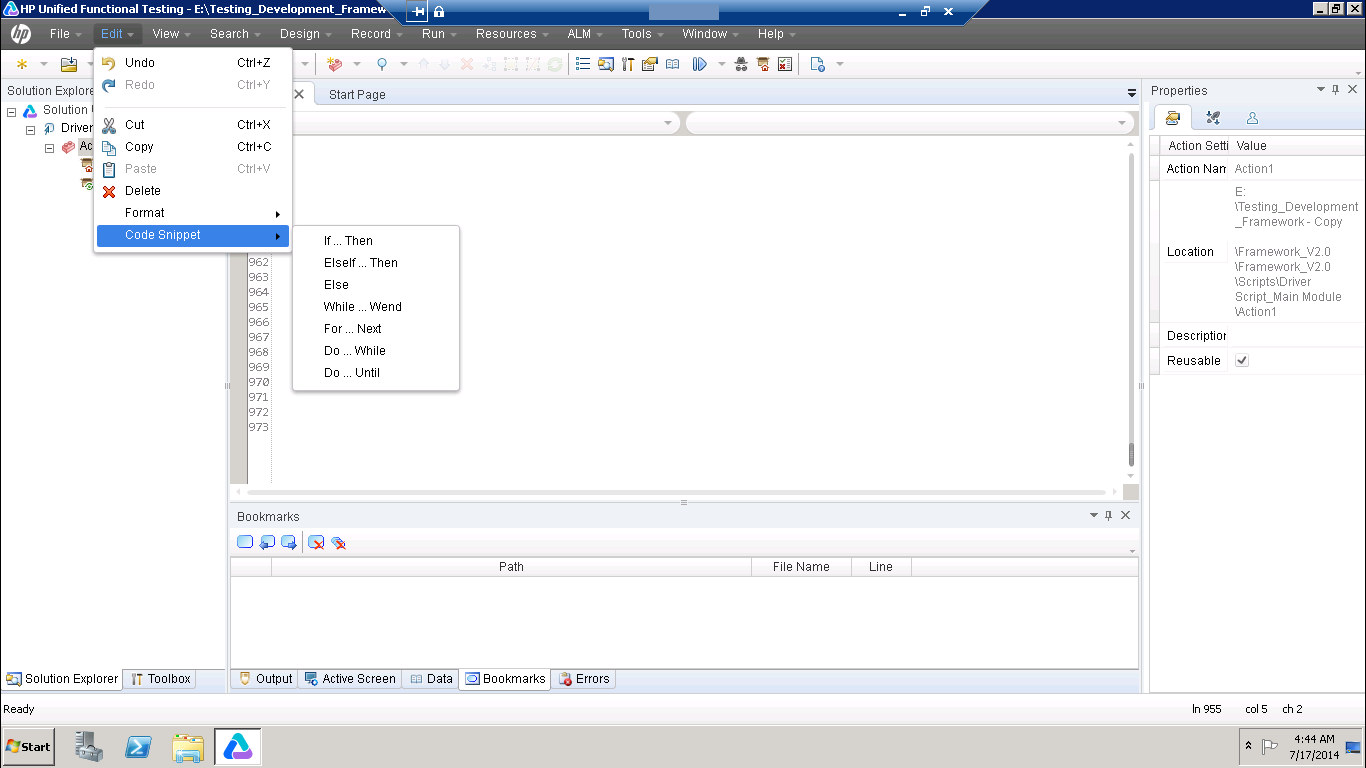Click the Clear All Bookmarks icon
The image size is (1366, 768).
tap(339, 542)
